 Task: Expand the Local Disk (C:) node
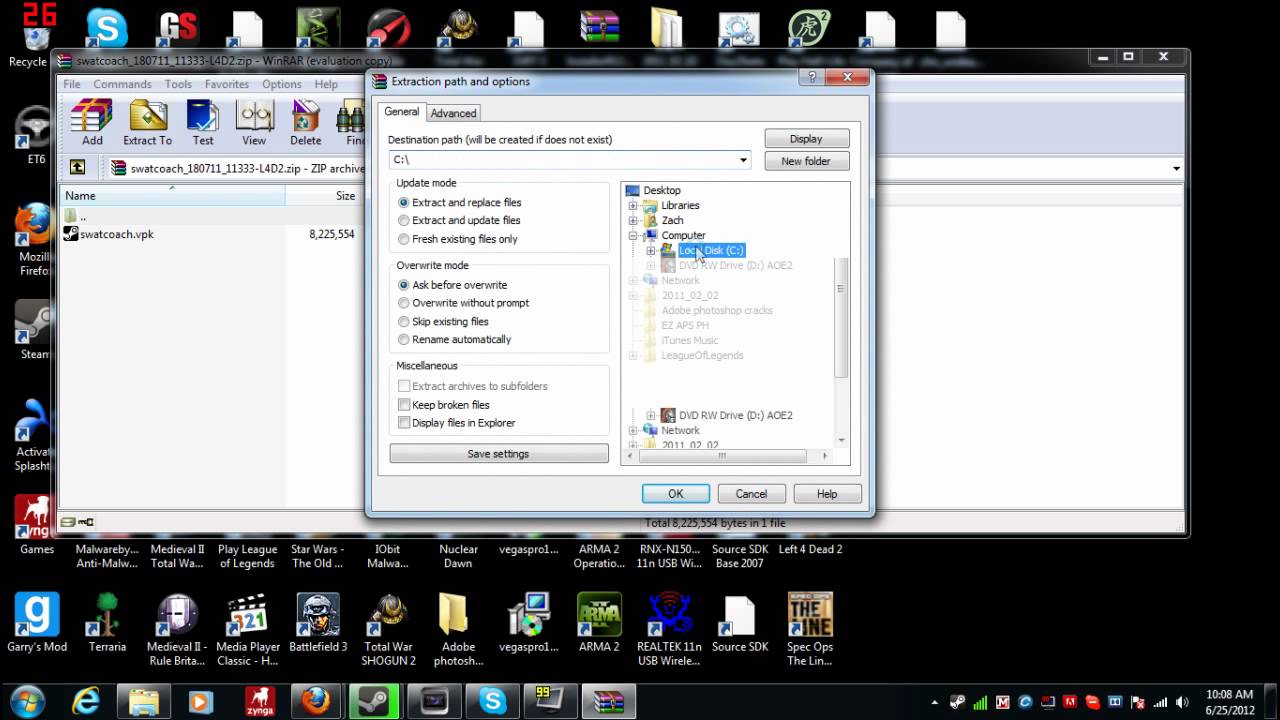(650, 251)
